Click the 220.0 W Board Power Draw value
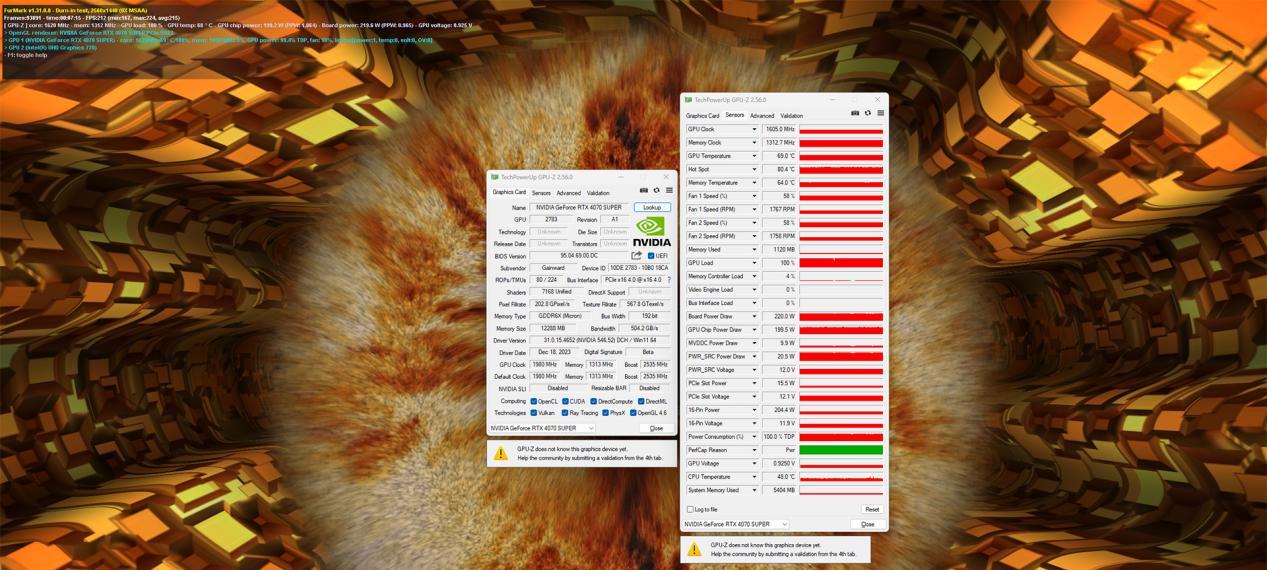The width and height of the screenshot is (1267, 570). pyautogui.click(x=779, y=316)
